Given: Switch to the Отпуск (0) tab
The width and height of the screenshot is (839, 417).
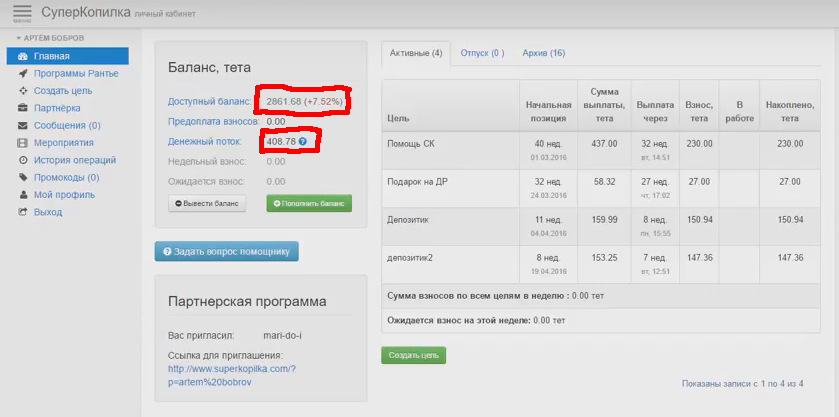Looking at the screenshot, I should pos(482,53).
